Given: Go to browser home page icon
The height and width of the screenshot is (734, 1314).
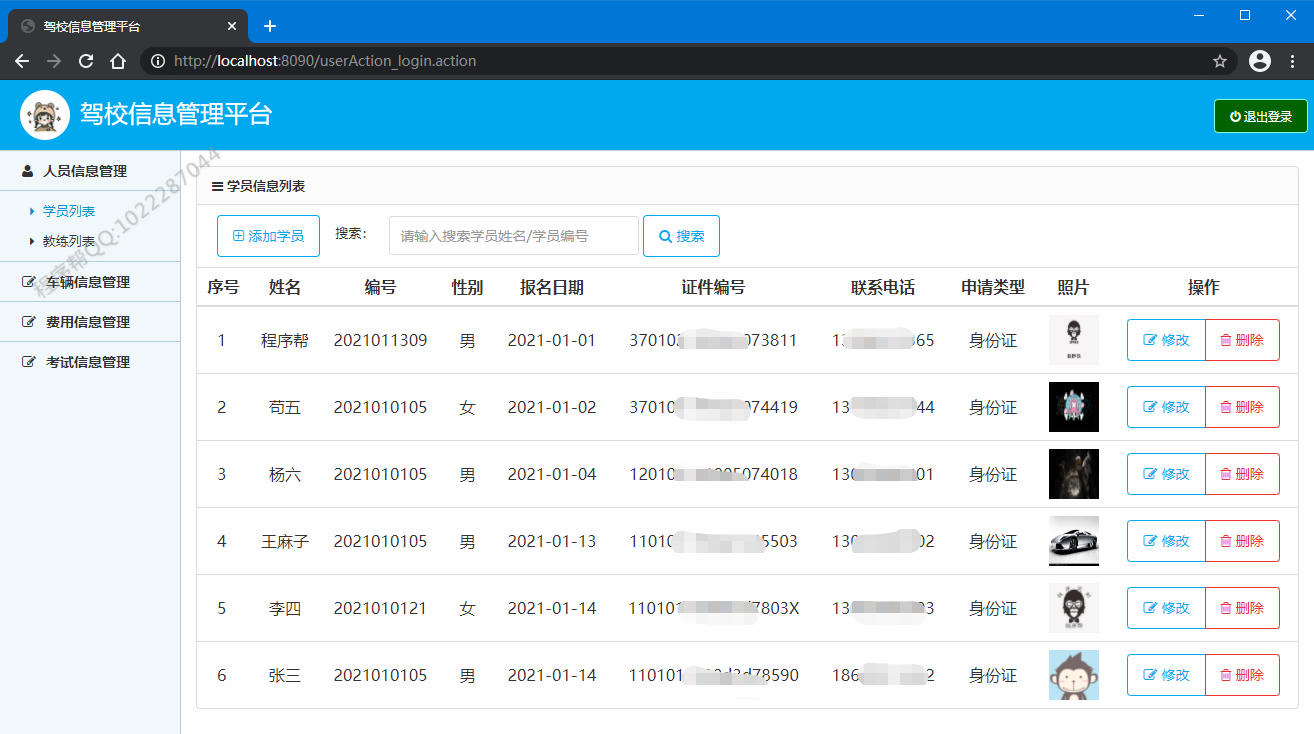Looking at the screenshot, I should [118, 61].
